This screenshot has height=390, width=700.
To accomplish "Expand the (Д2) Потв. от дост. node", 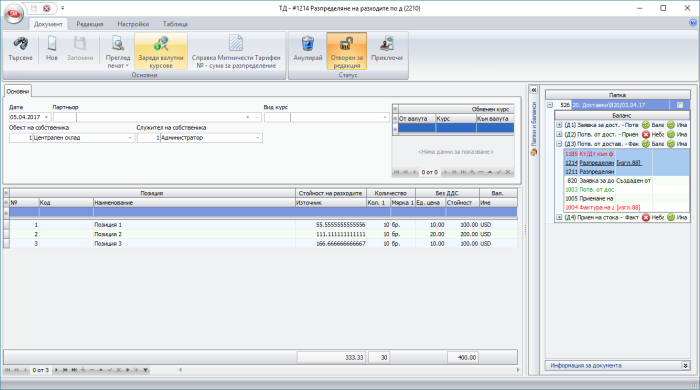I will pyautogui.click(x=559, y=134).
